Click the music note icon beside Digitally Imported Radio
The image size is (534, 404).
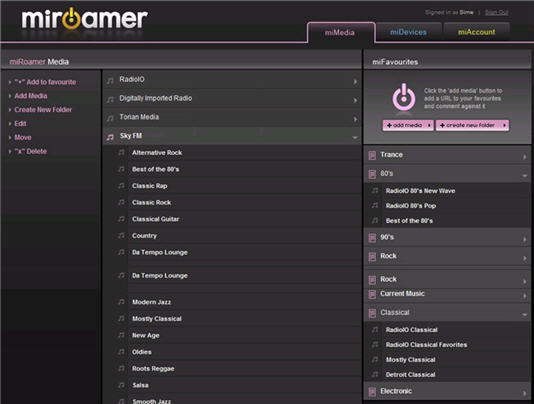click(x=110, y=99)
